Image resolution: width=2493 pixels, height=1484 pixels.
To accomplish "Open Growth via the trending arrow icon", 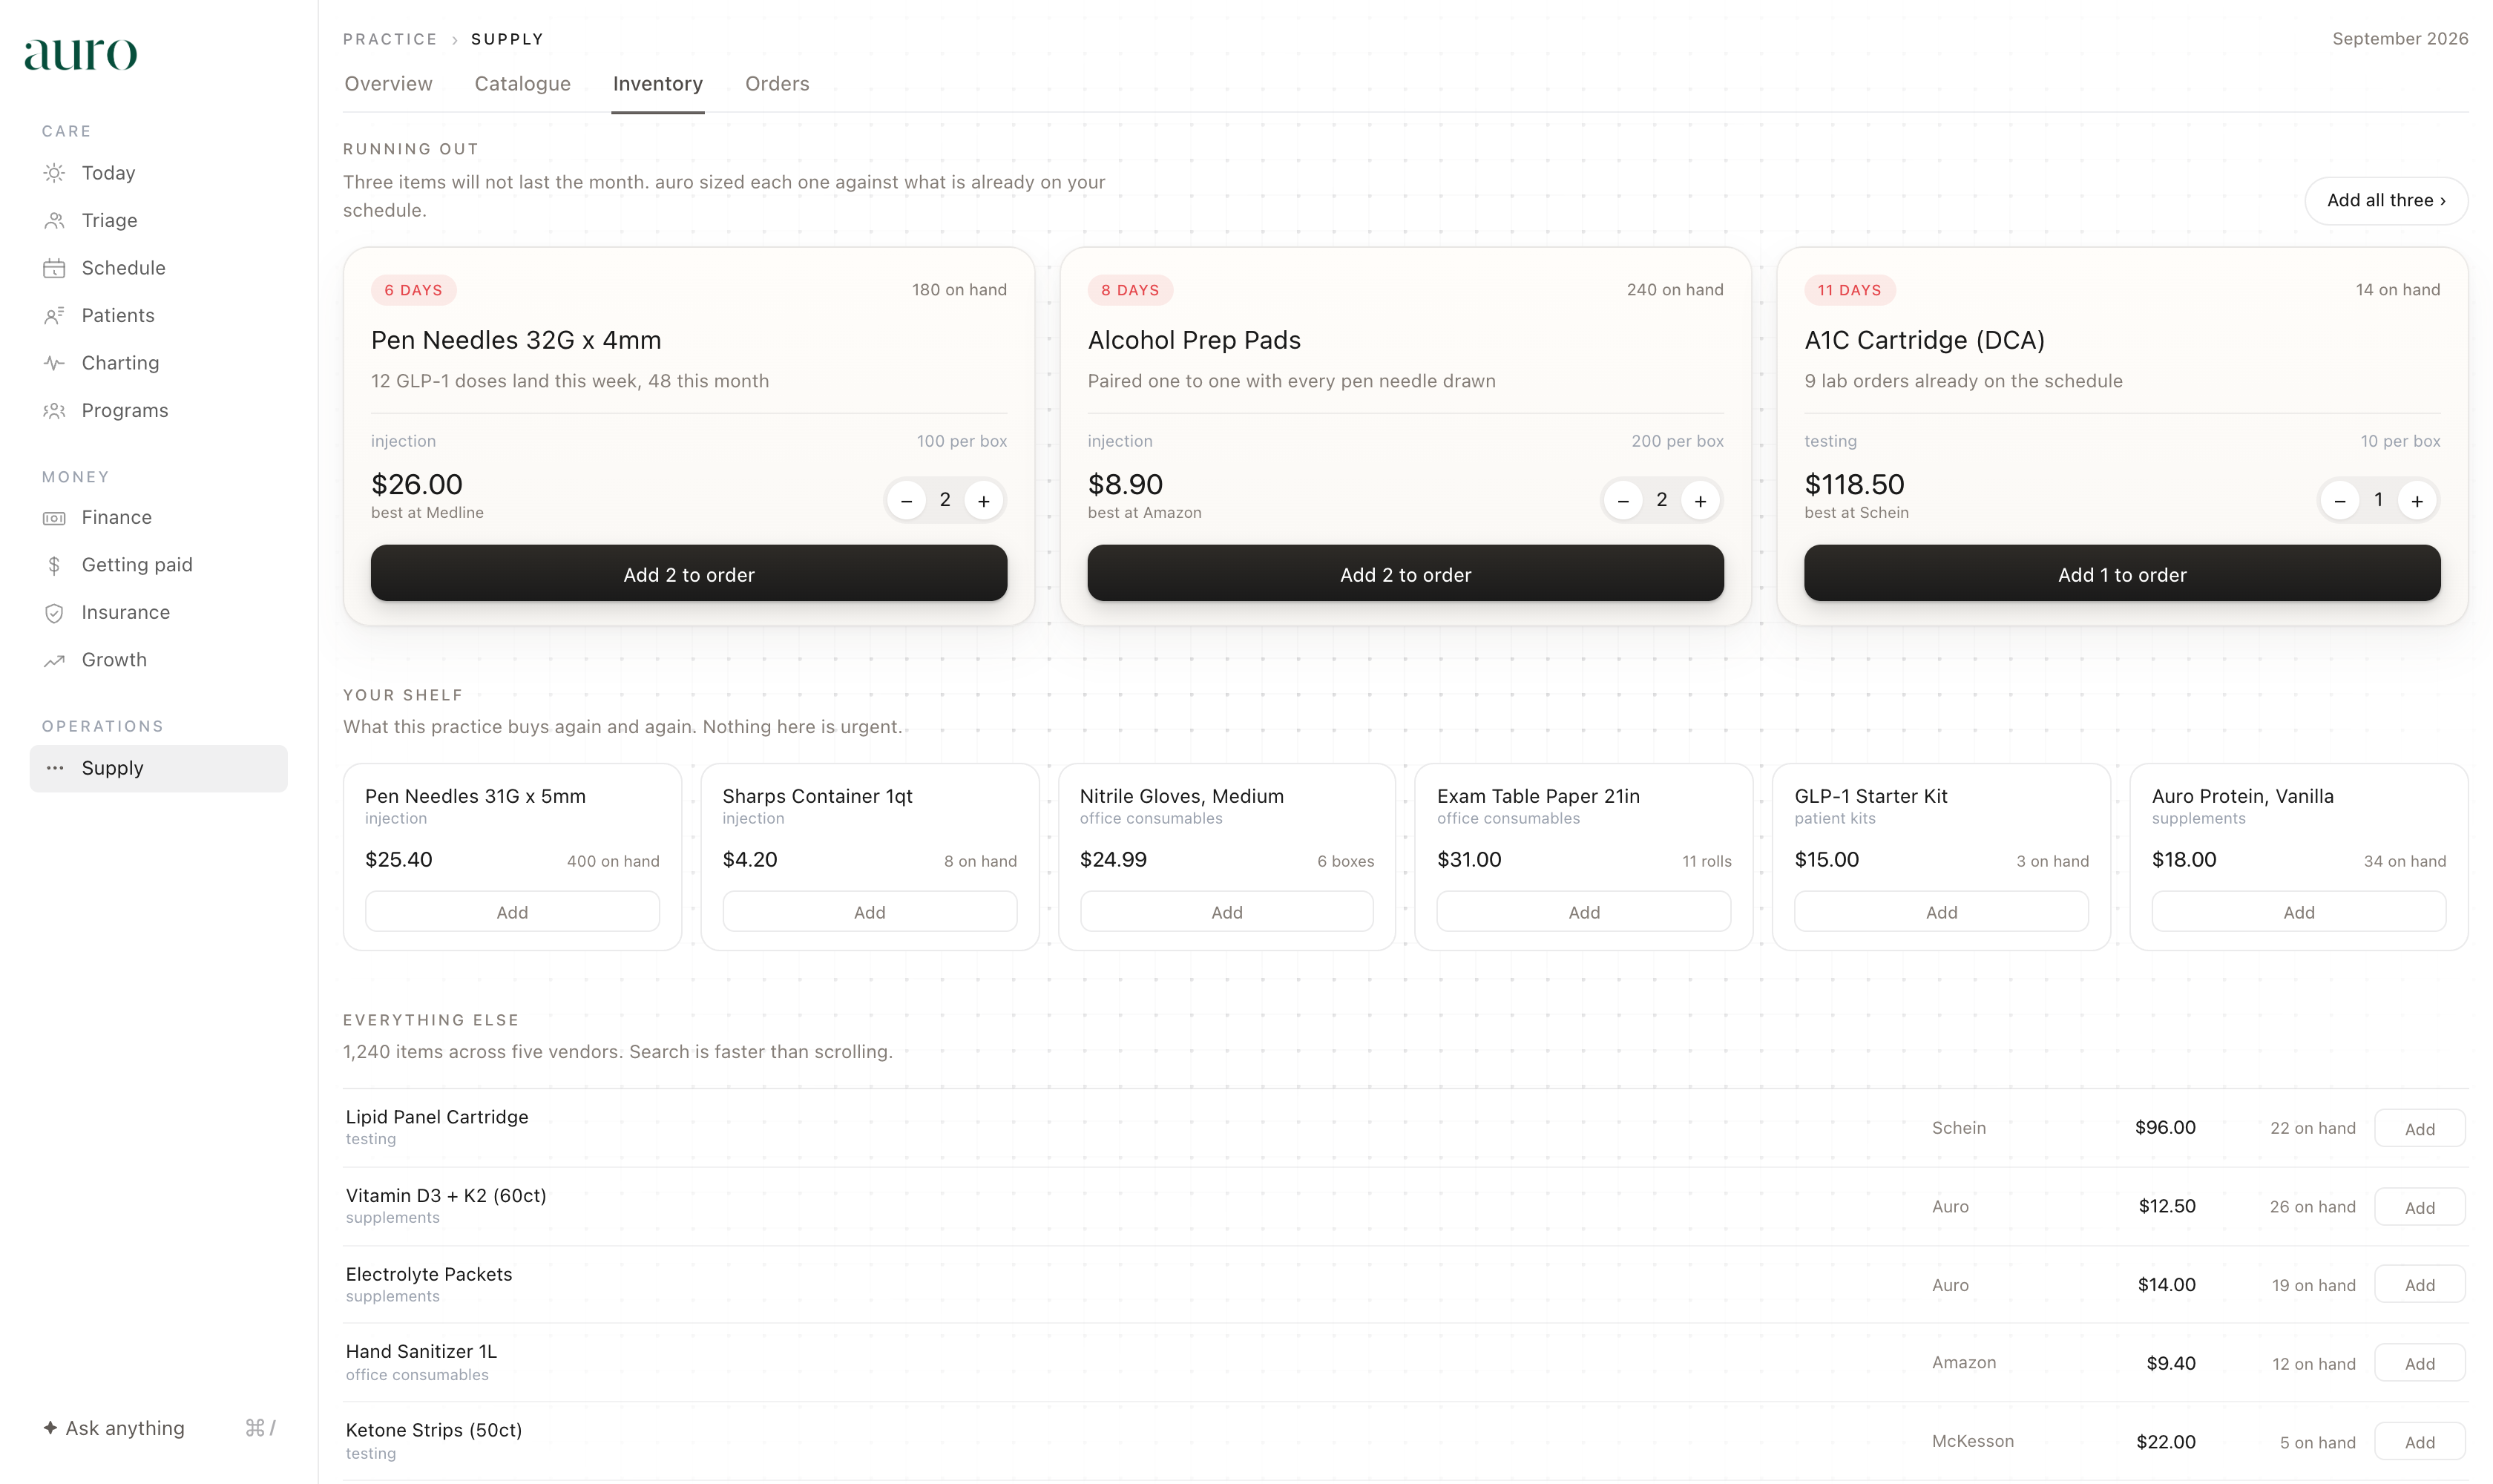I will point(54,660).
